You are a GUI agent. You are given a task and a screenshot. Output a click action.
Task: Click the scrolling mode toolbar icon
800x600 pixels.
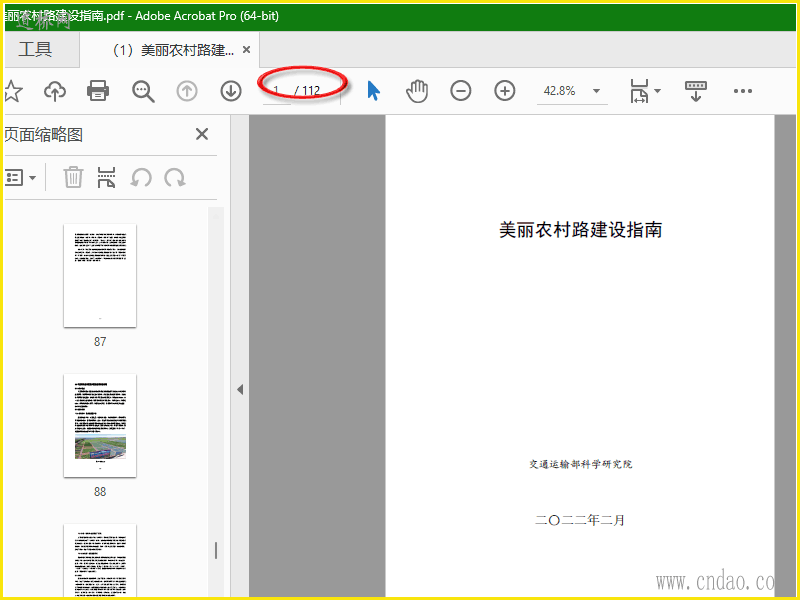(x=695, y=91)
